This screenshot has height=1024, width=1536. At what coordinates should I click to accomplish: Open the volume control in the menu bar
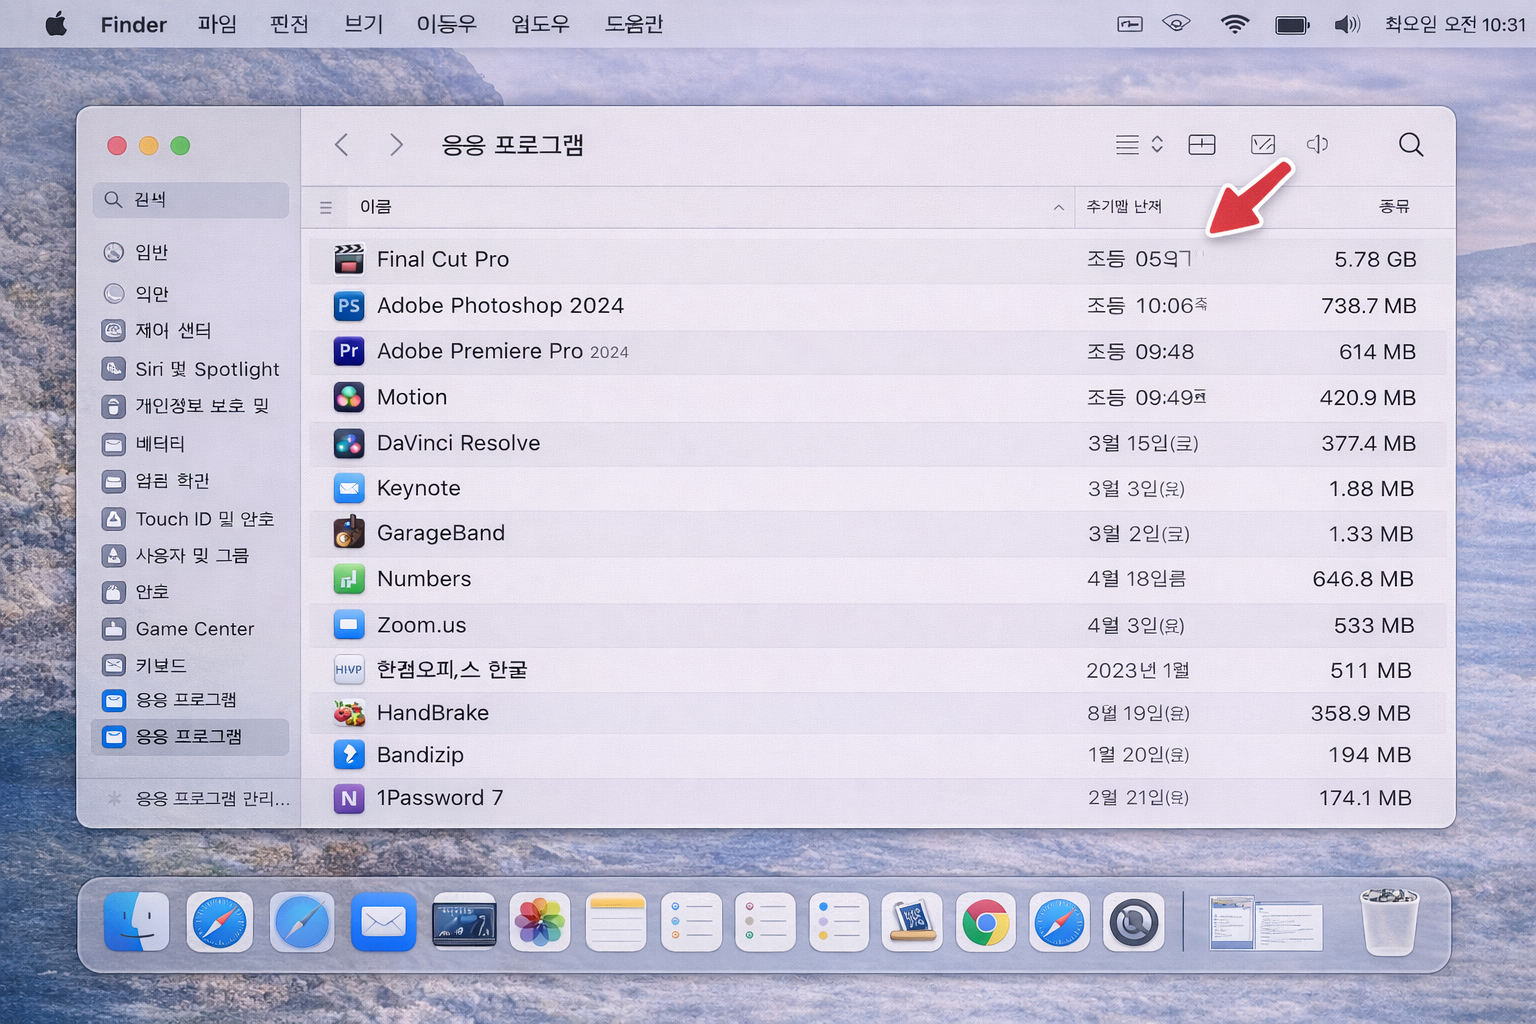(x=1347, y=24)
